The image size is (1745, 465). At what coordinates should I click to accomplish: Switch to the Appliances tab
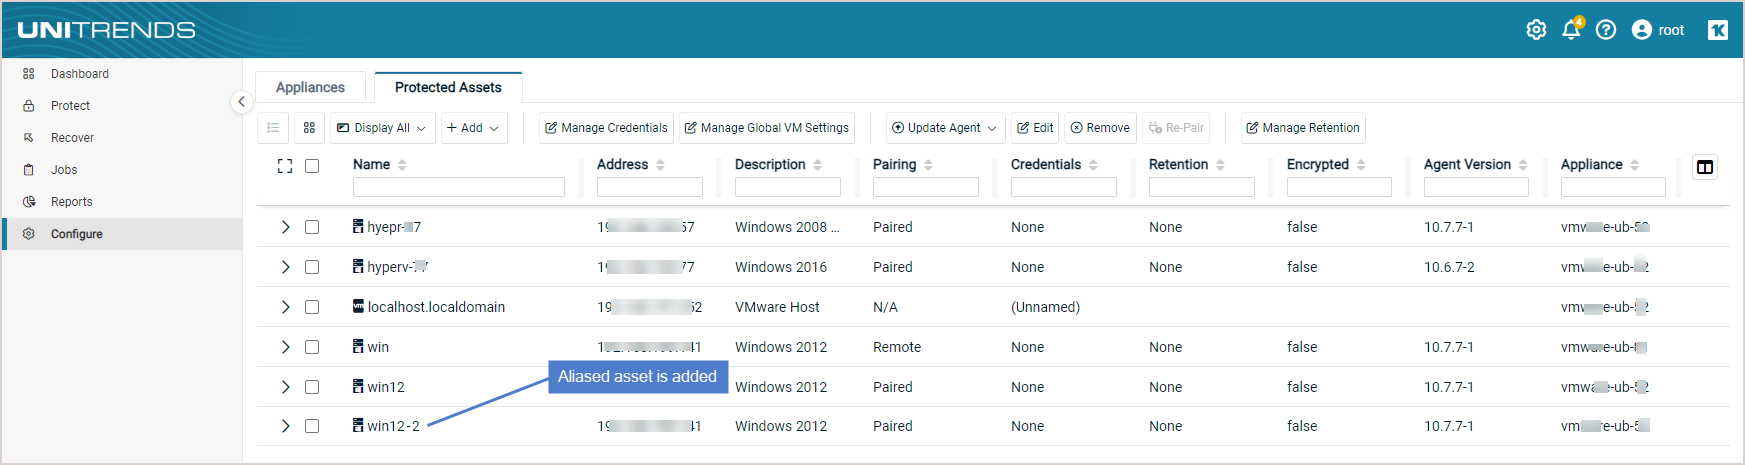(310, 88)
